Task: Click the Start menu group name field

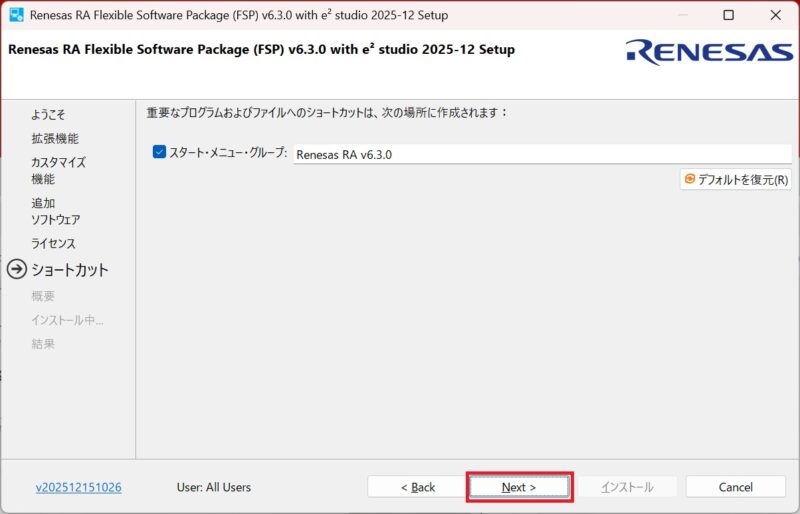Action: coord(542,154)
